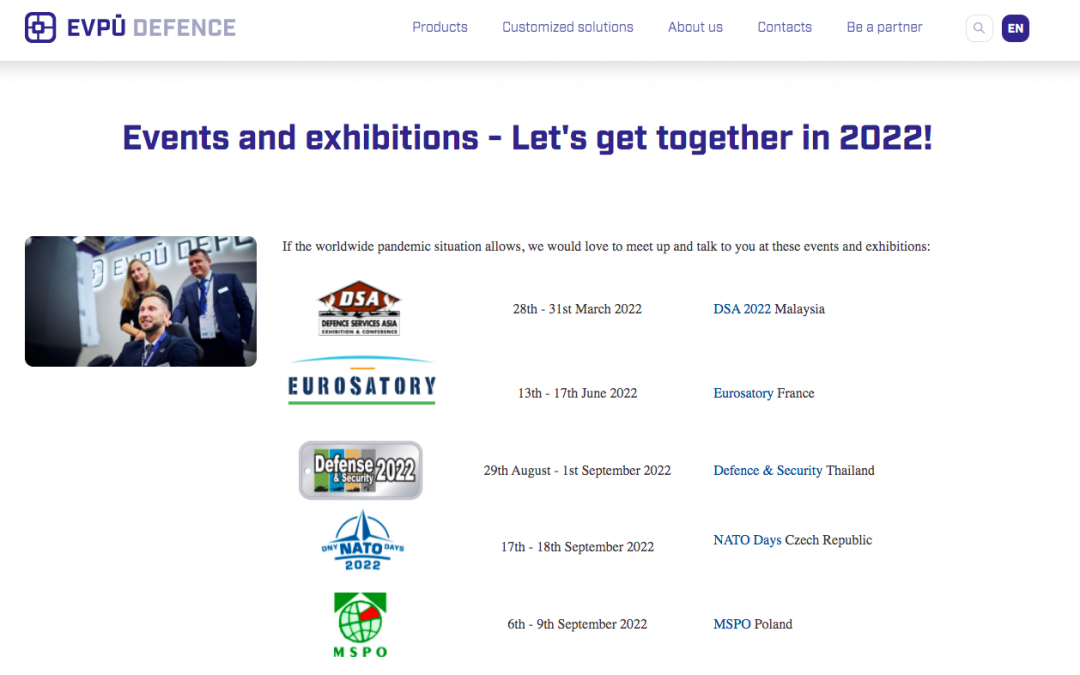
Task: Follow the DSA 2022 Malaysia link
Action: [x=742, y=309]
